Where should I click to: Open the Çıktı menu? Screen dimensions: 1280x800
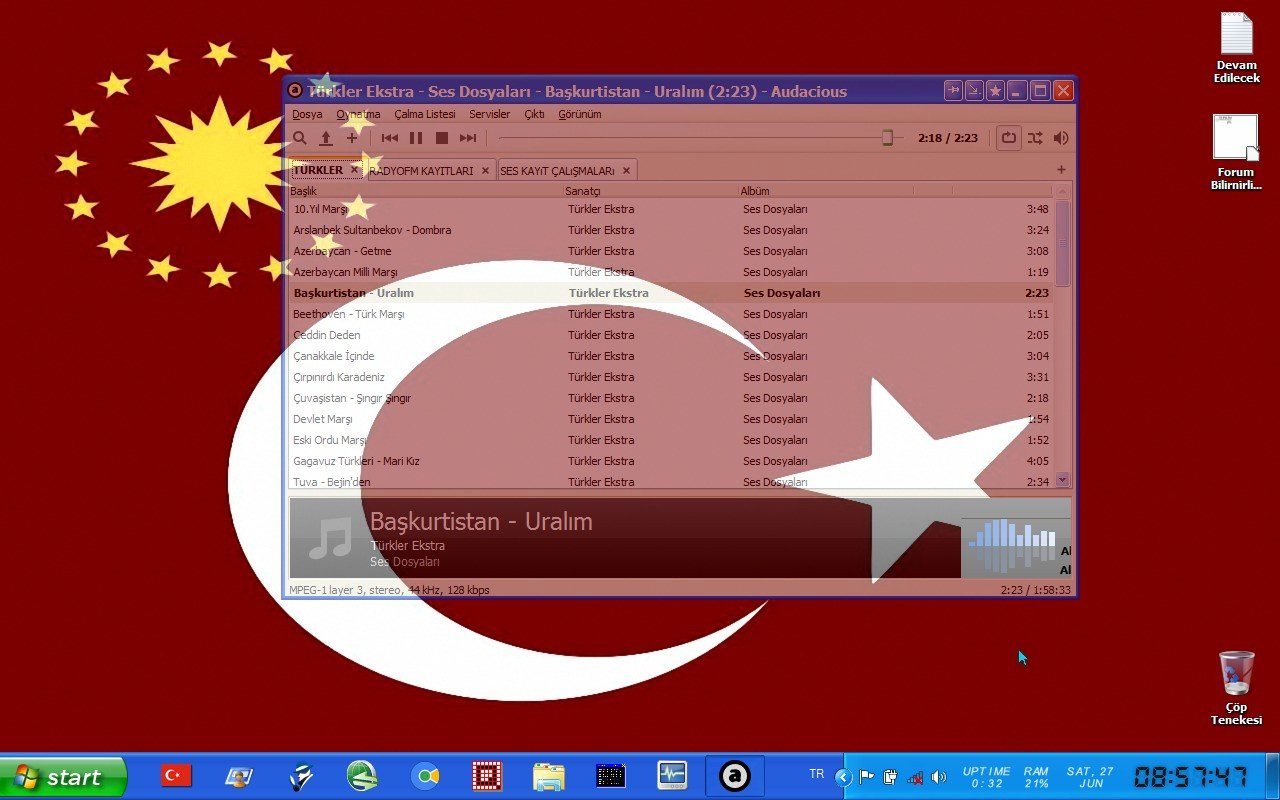click(x=535, y=114)
